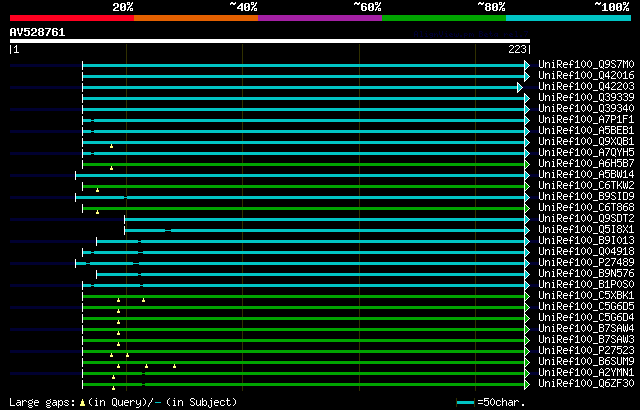Select the UniRef100_A2YMN1 label
Viewport: 640px width, 410px height.
(x=586, y=373)
